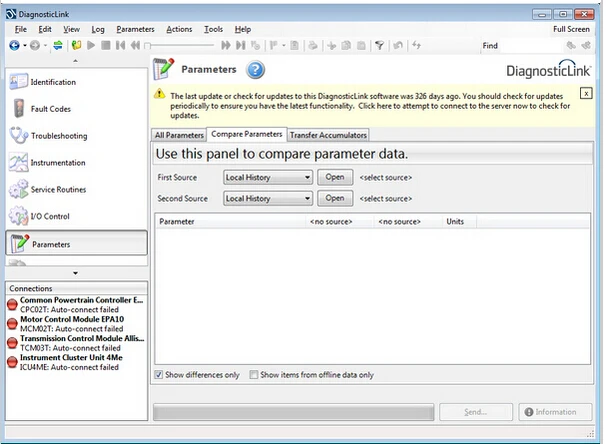Click the open log file folder icon
This screenshot has height=444, width=606.
pyautogui.click(x=77, y=46)
